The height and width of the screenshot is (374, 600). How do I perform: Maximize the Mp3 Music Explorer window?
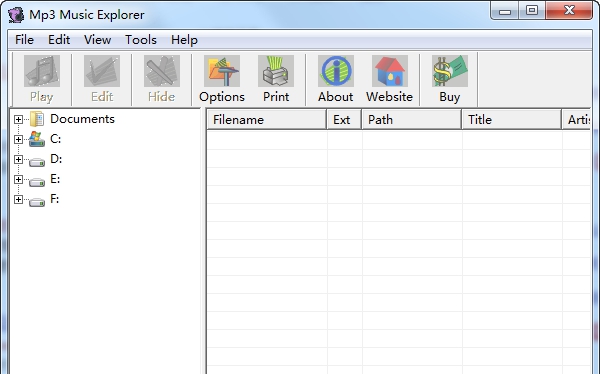pyautogui.click(x=532, y=11)
